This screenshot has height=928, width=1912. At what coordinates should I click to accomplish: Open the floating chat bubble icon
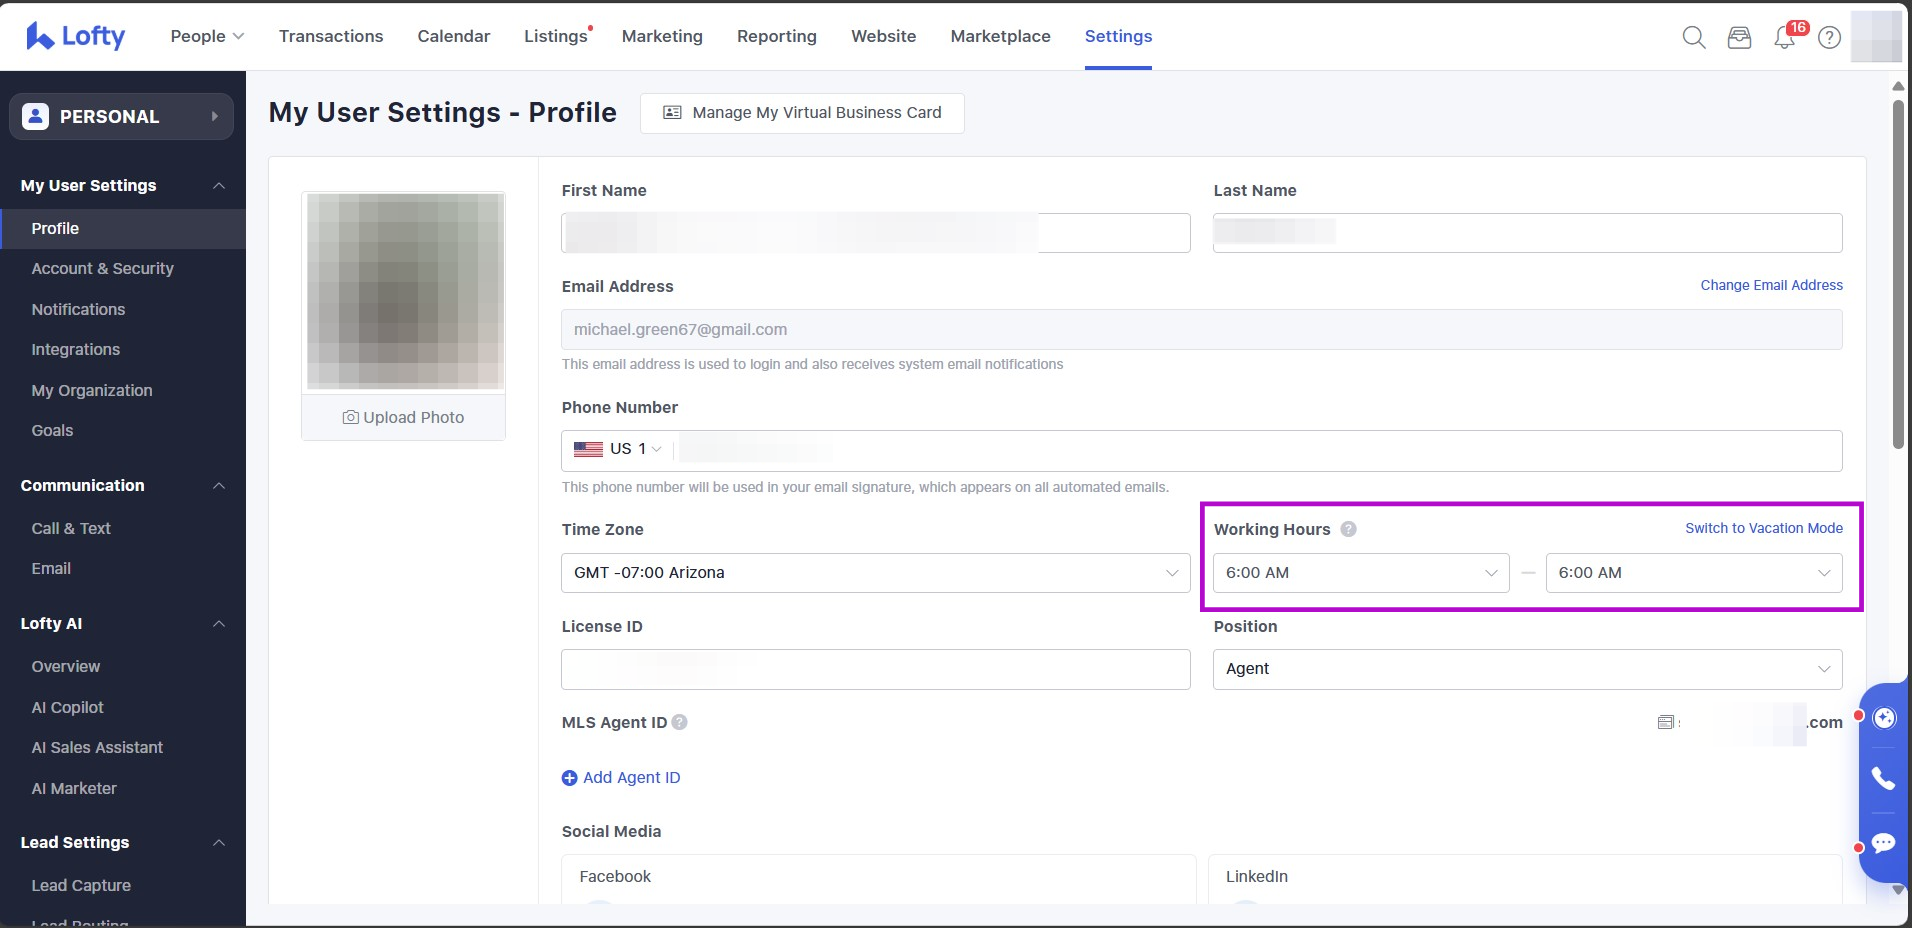point(1883,843)
